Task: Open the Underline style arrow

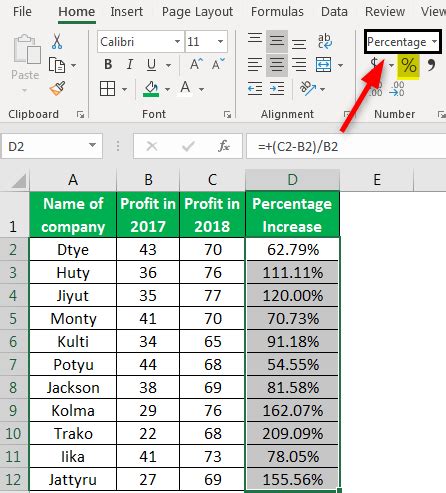Action: tap(168, 65)
